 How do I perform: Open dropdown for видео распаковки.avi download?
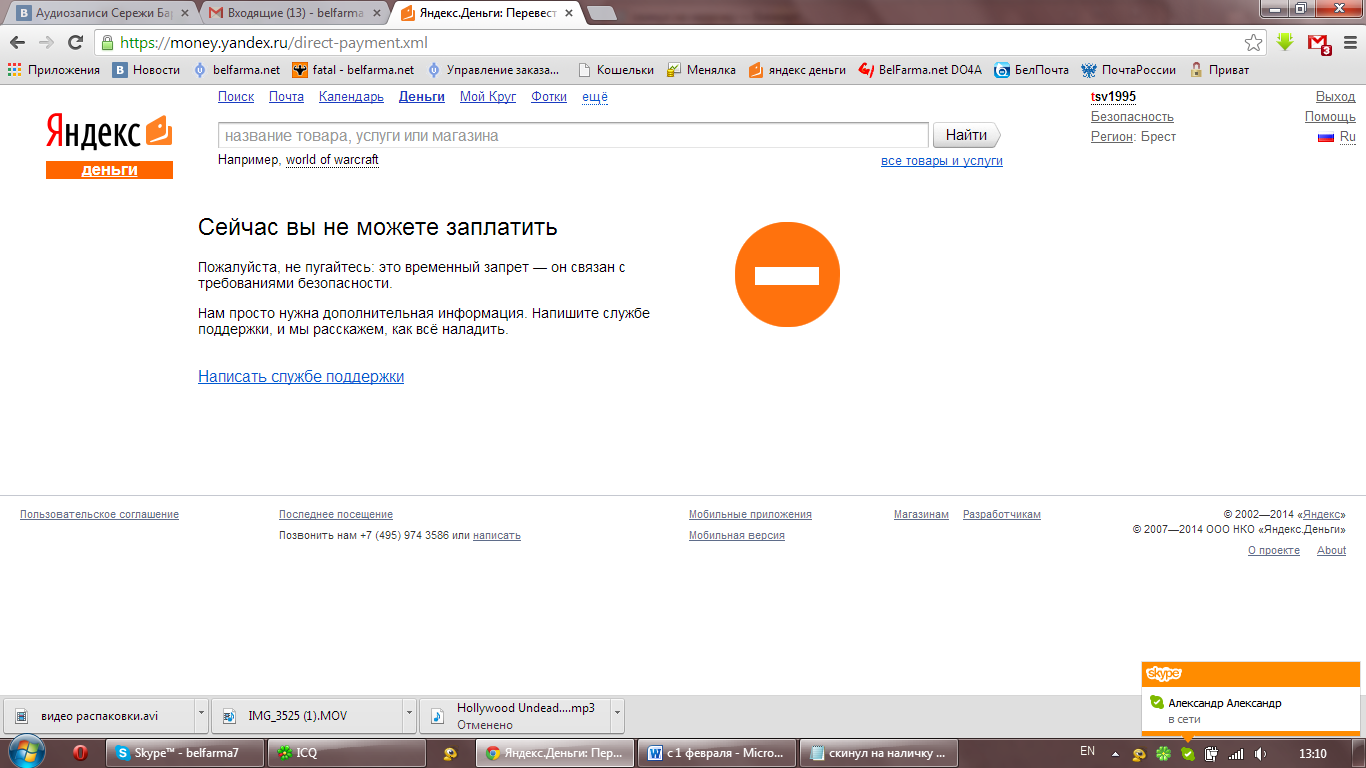[x=201, y=715]
